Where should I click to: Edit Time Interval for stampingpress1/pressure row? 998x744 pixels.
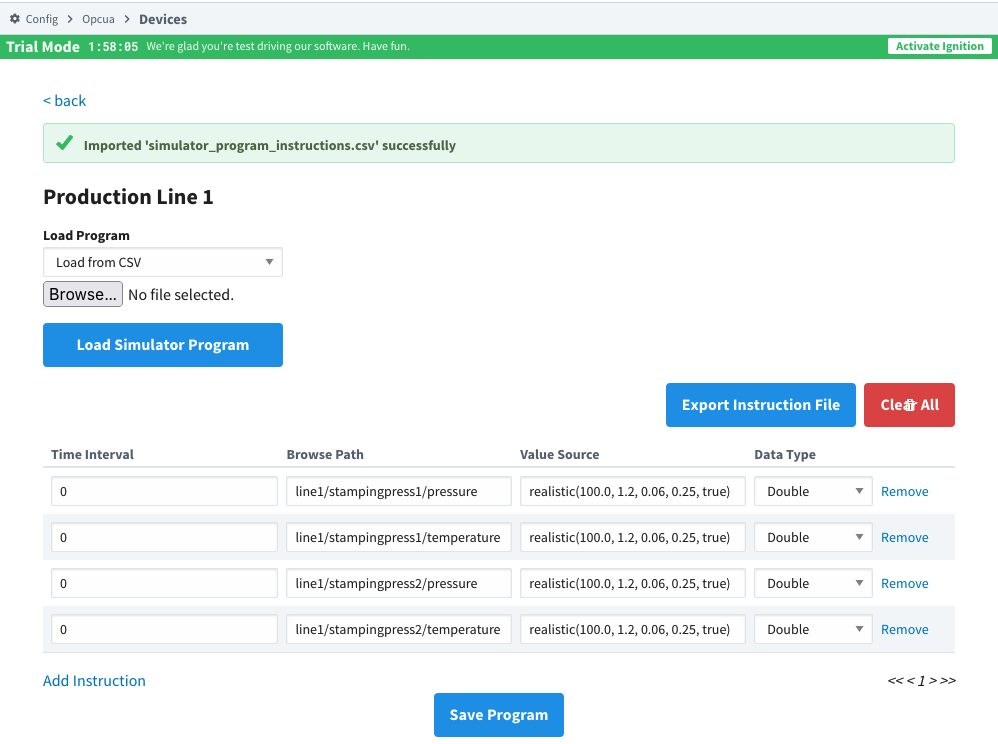point(164,491)
